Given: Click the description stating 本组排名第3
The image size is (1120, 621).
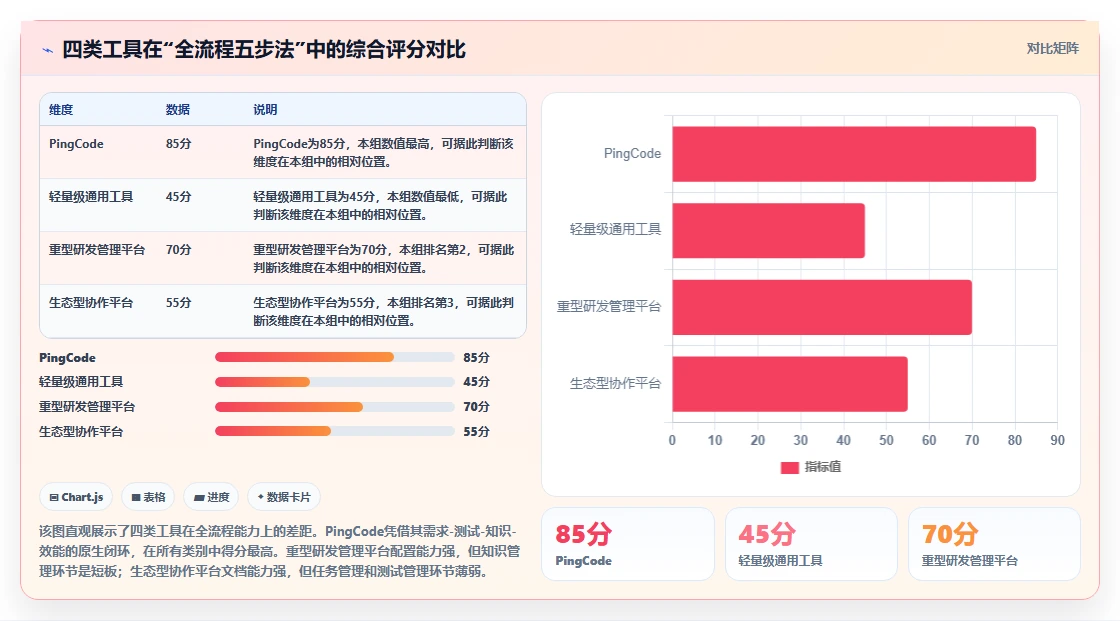Looking at the screenshot, I should pos(384,311).
